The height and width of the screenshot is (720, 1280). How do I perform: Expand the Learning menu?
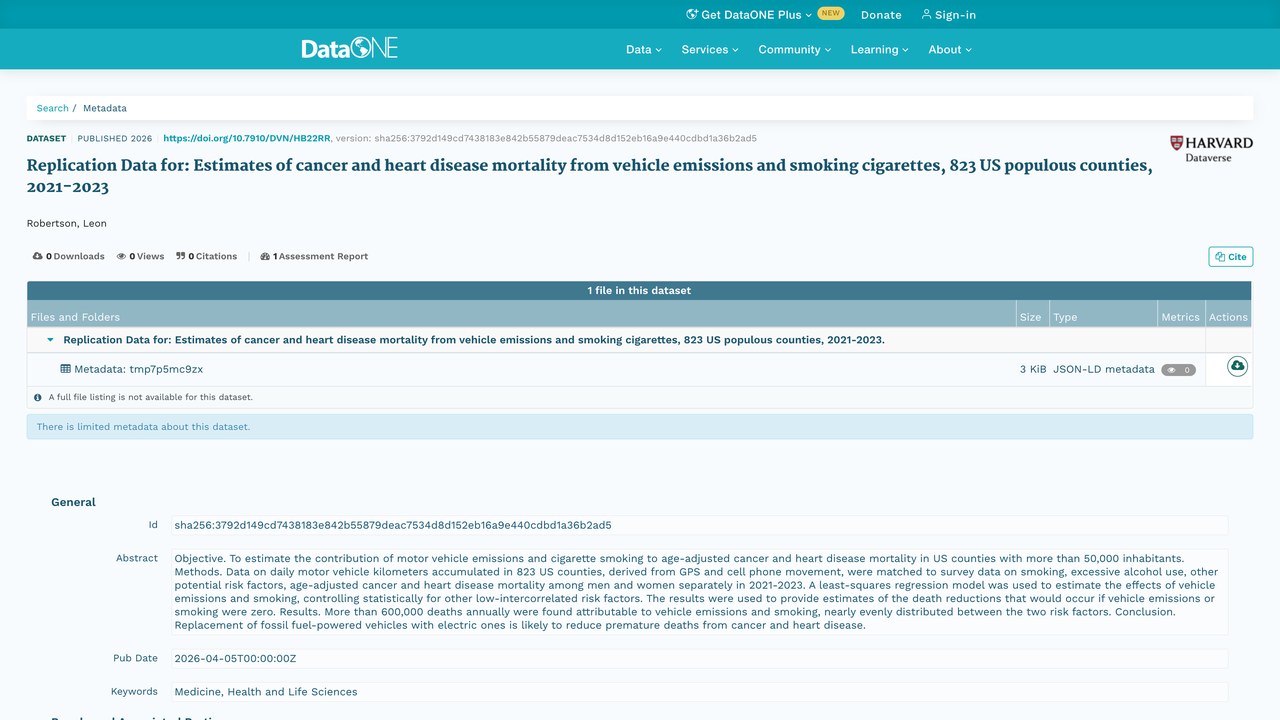click(880, 49)
